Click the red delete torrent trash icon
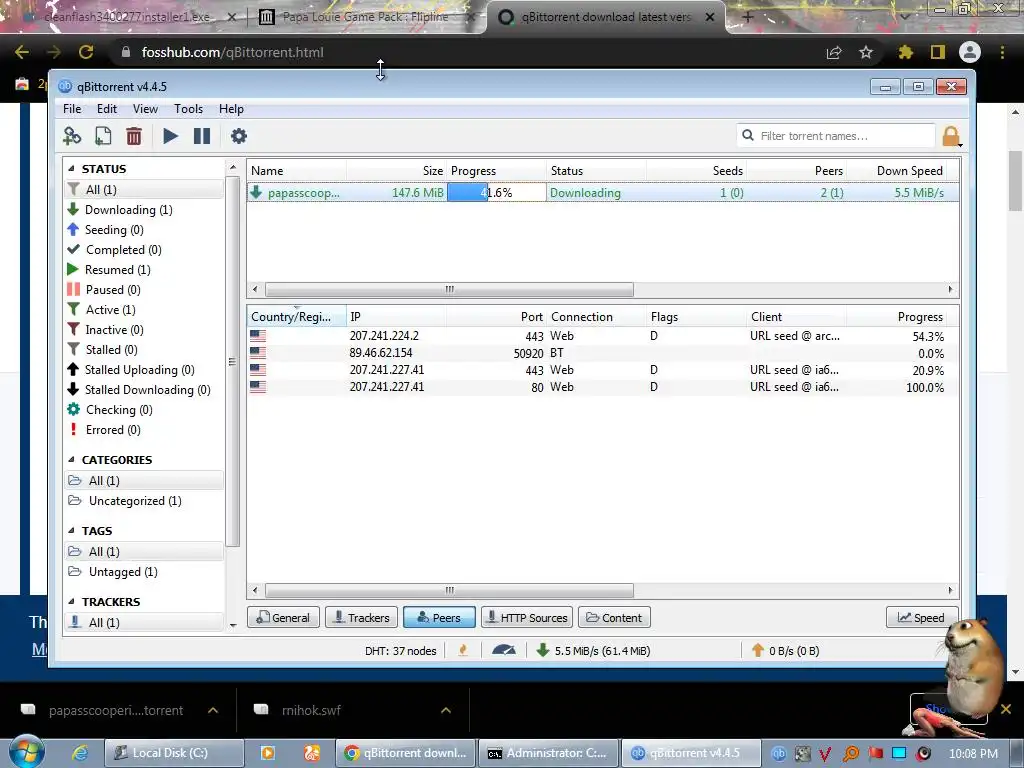The height and width of the screenshot is (768, 1024). click(134, 136)
